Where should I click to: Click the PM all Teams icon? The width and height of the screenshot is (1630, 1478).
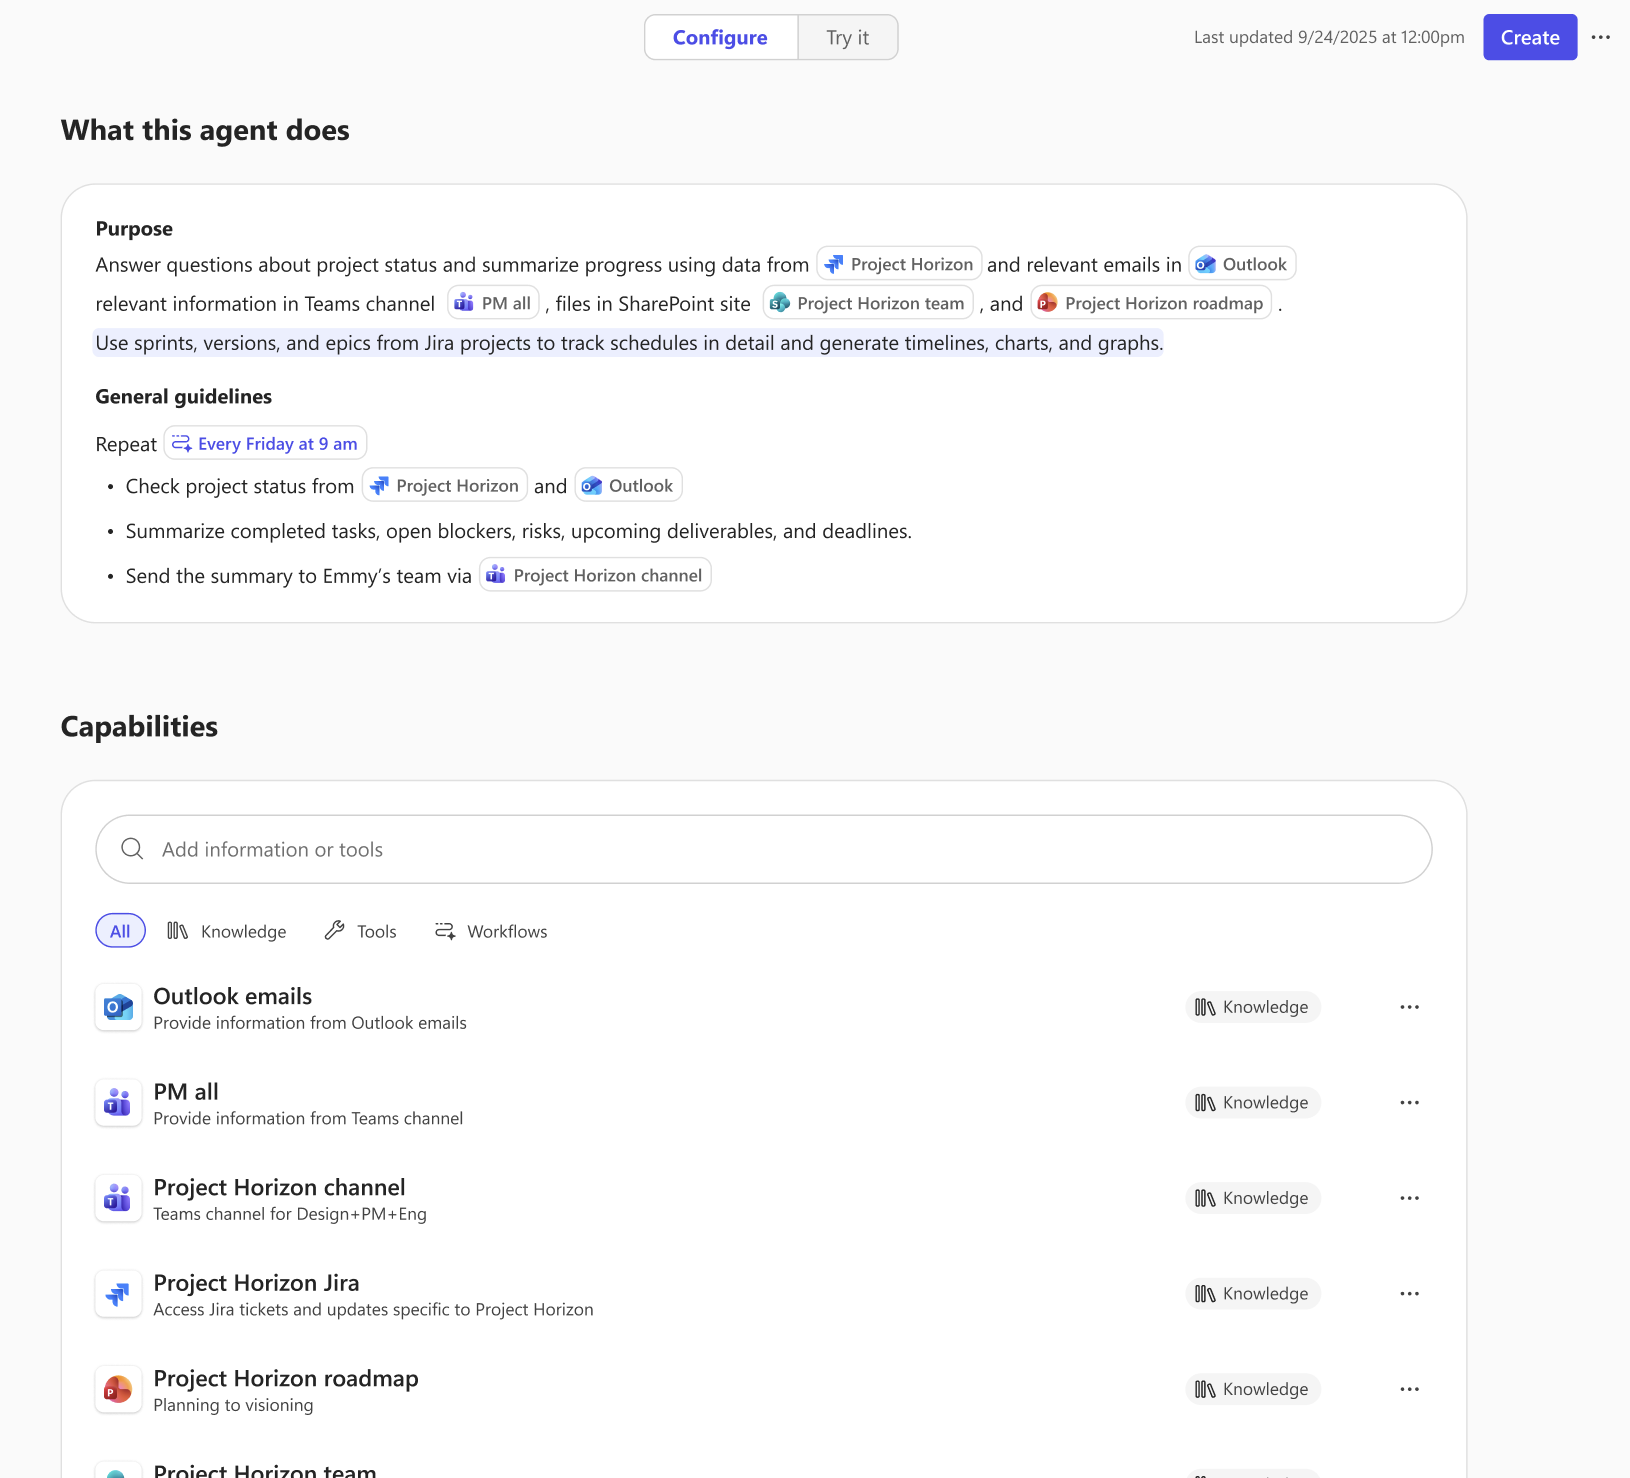(x=118, y=1102)
